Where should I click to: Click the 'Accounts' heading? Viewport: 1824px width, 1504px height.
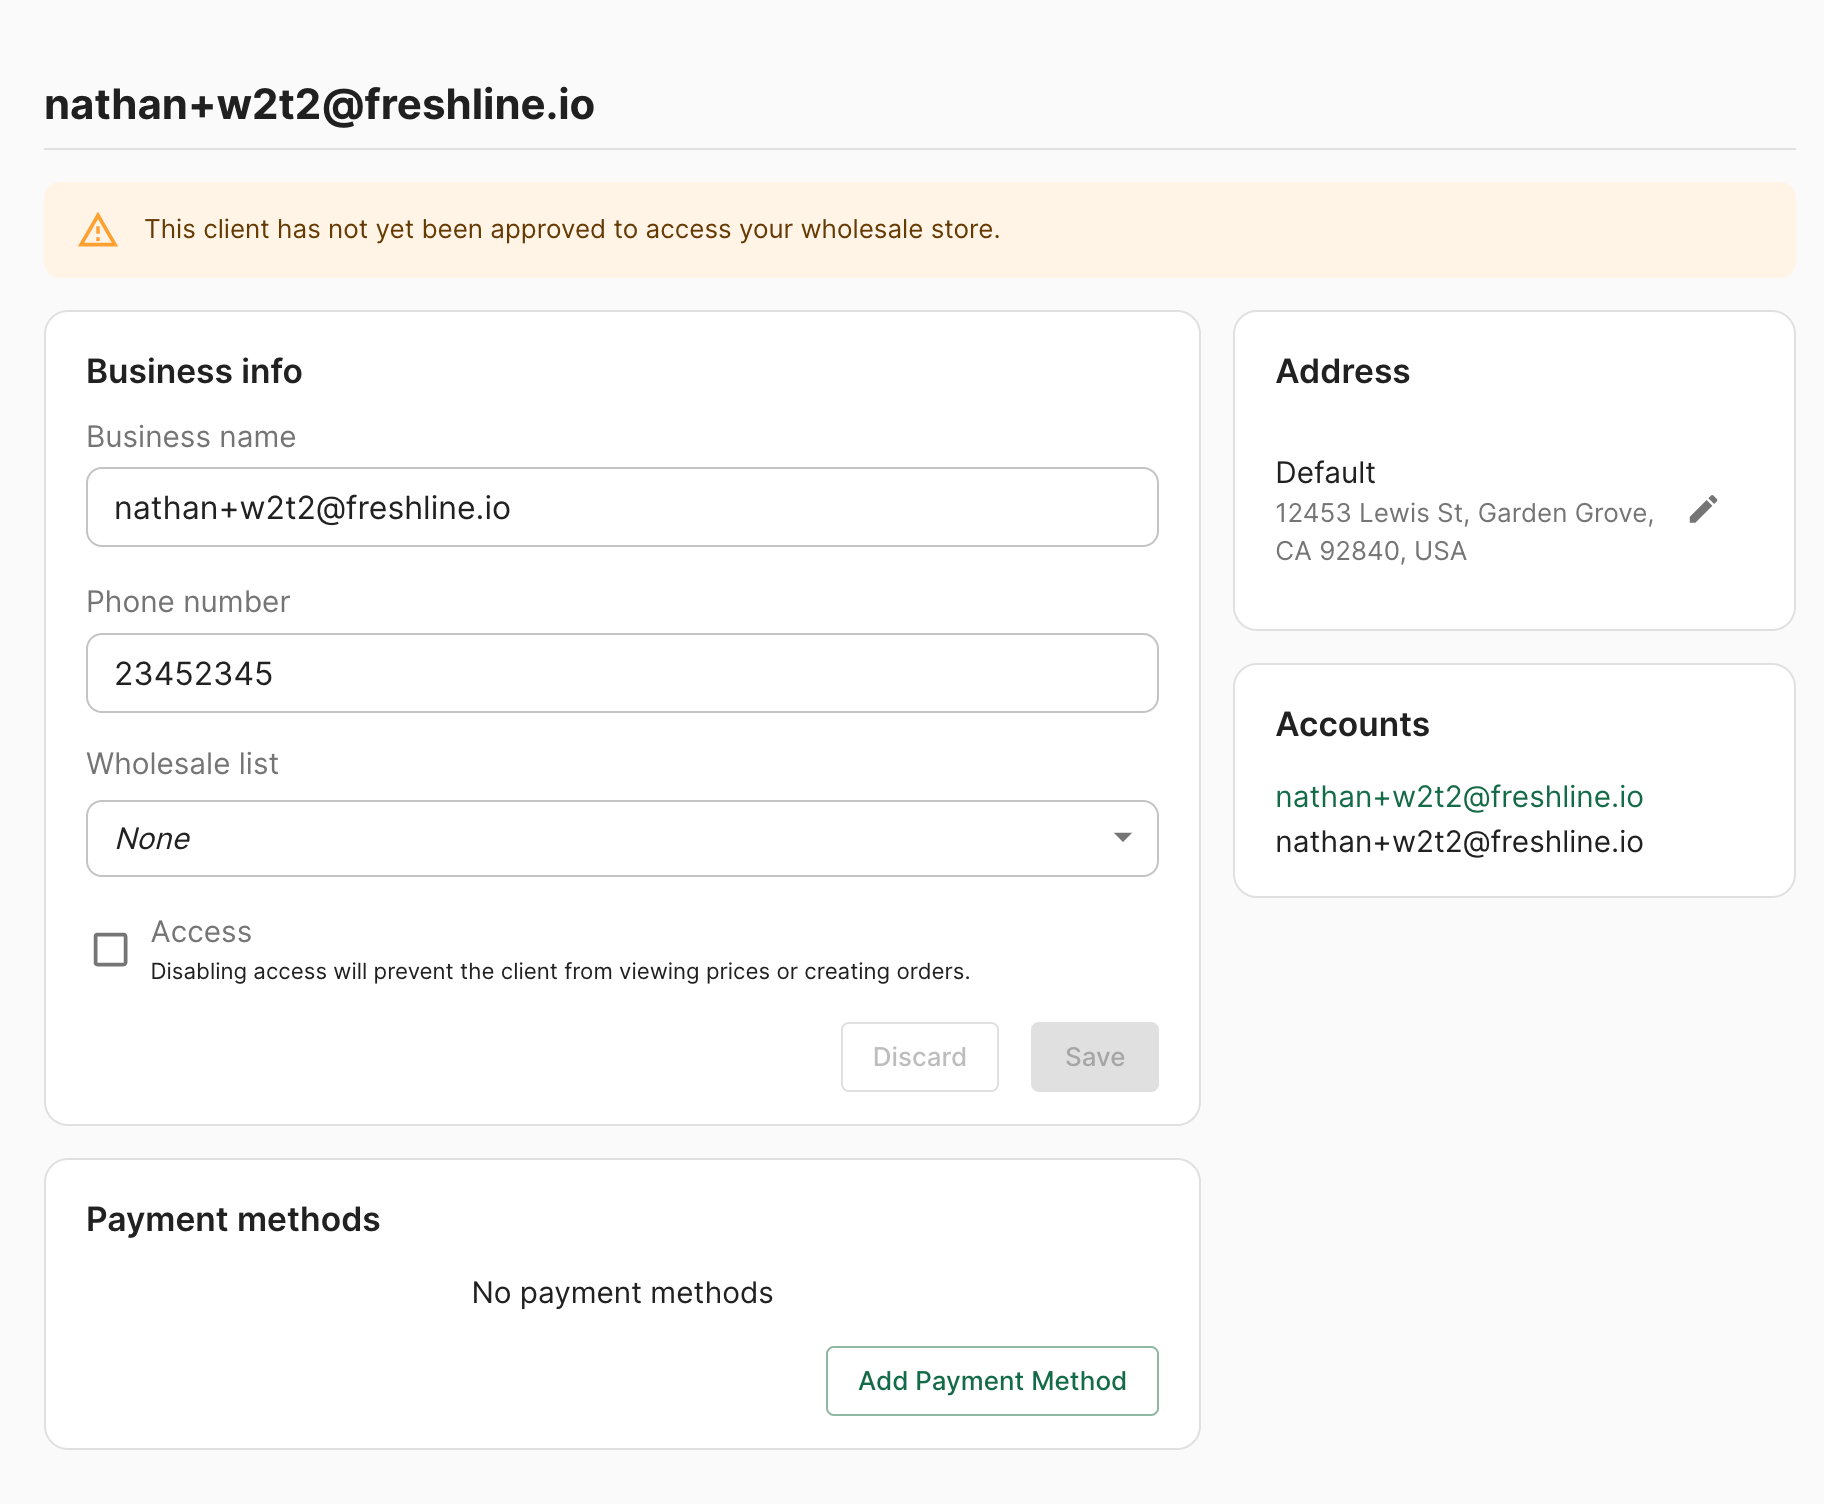[1352, 724]
